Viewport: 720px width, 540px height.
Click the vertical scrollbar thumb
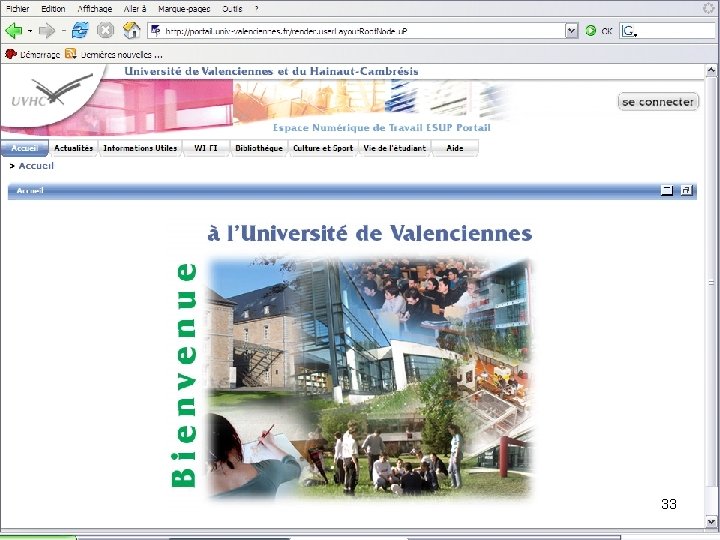point(711,282)
